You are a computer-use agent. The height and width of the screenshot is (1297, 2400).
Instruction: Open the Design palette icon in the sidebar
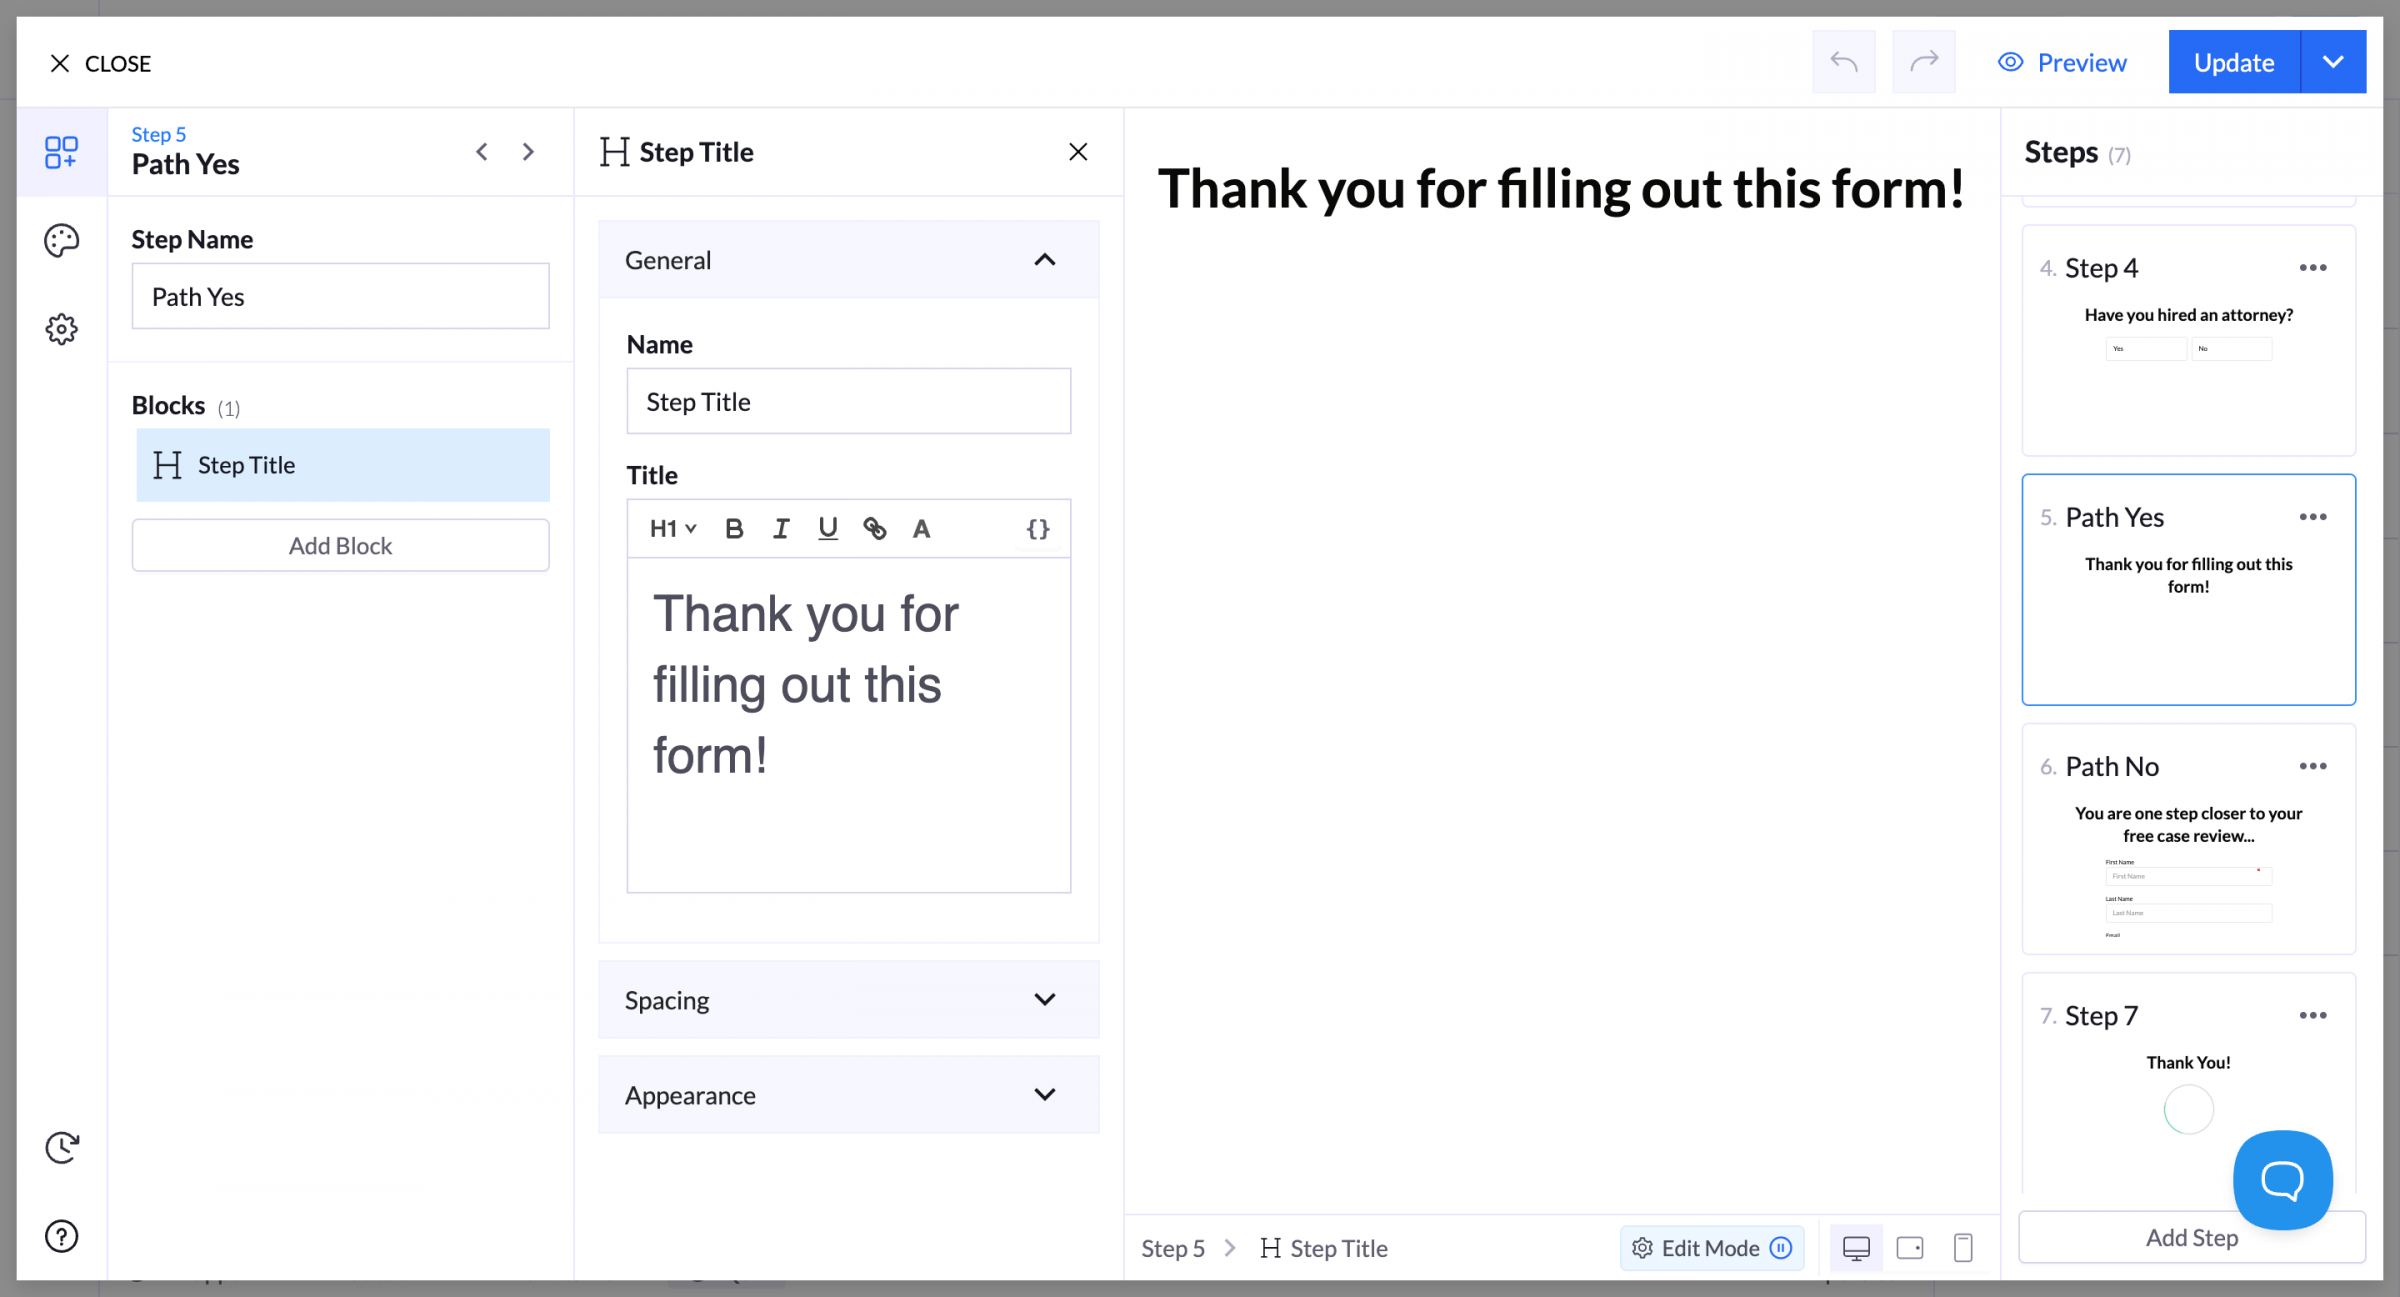[61, 240]
